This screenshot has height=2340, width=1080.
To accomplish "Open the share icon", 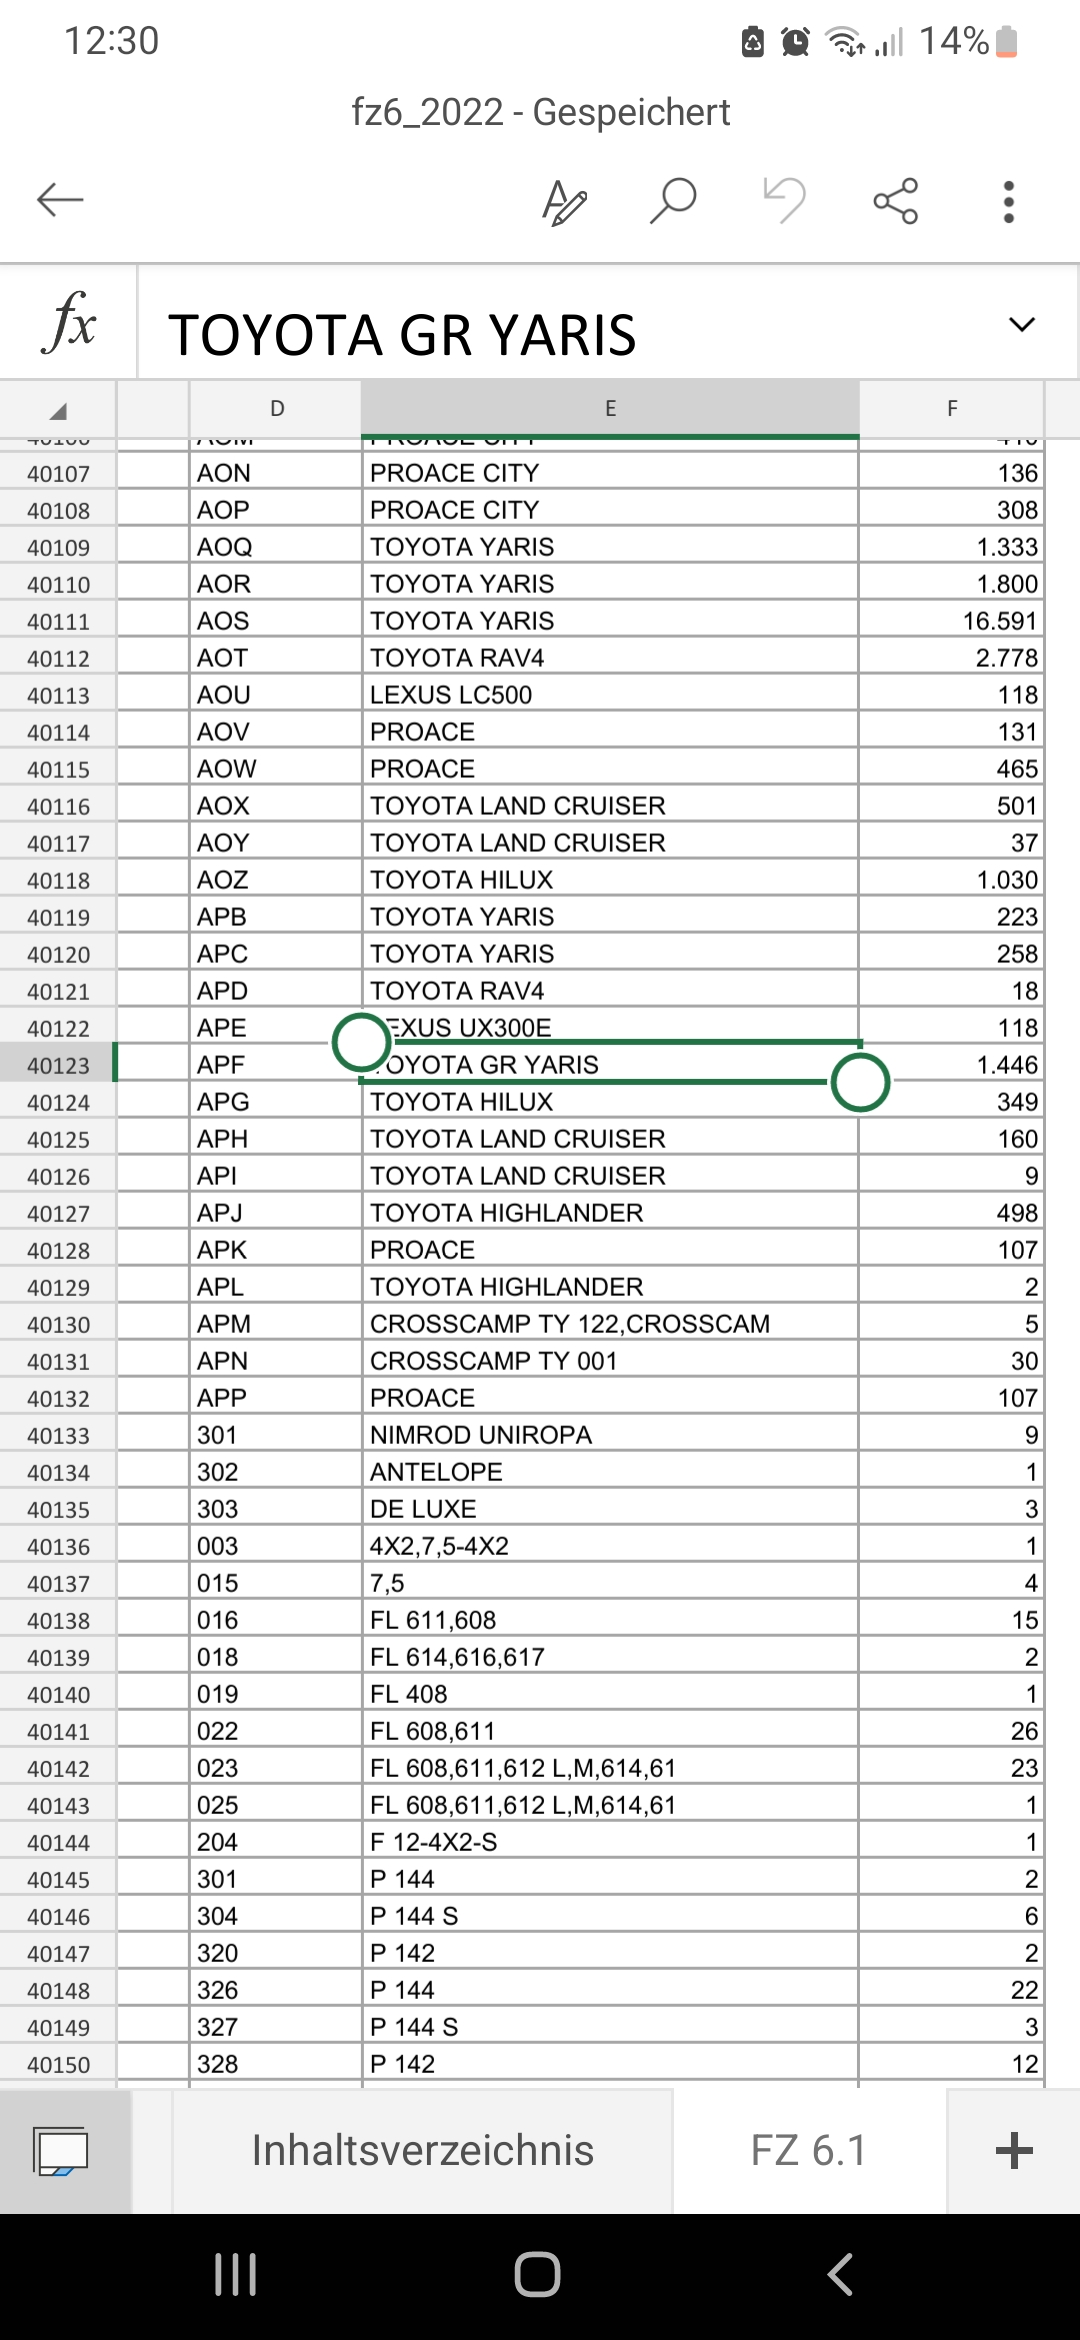I will [896, 201].
